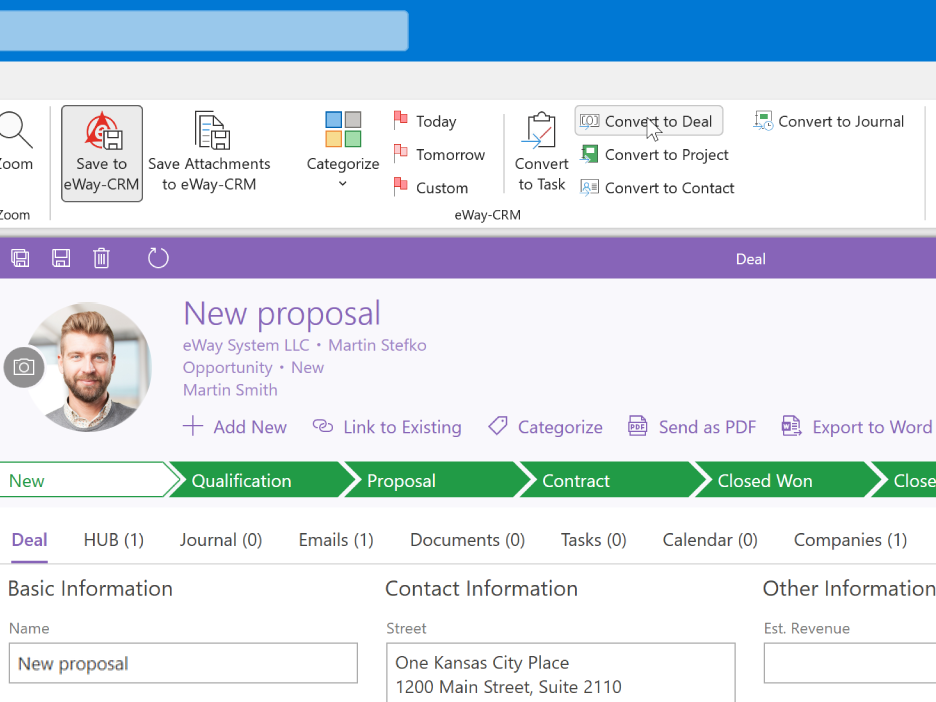Click the Est. Revenue field
936x702 pixels.
(x=850, y=663)
